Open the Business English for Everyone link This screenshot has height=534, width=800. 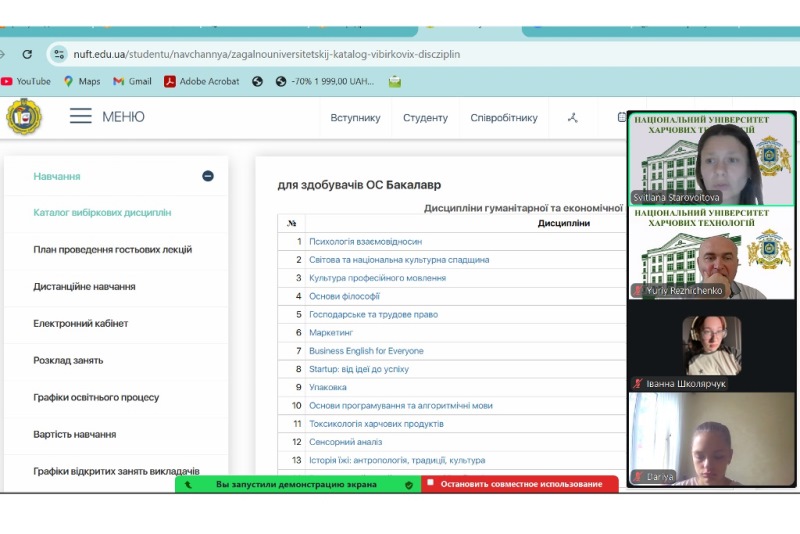coord(366,351)
